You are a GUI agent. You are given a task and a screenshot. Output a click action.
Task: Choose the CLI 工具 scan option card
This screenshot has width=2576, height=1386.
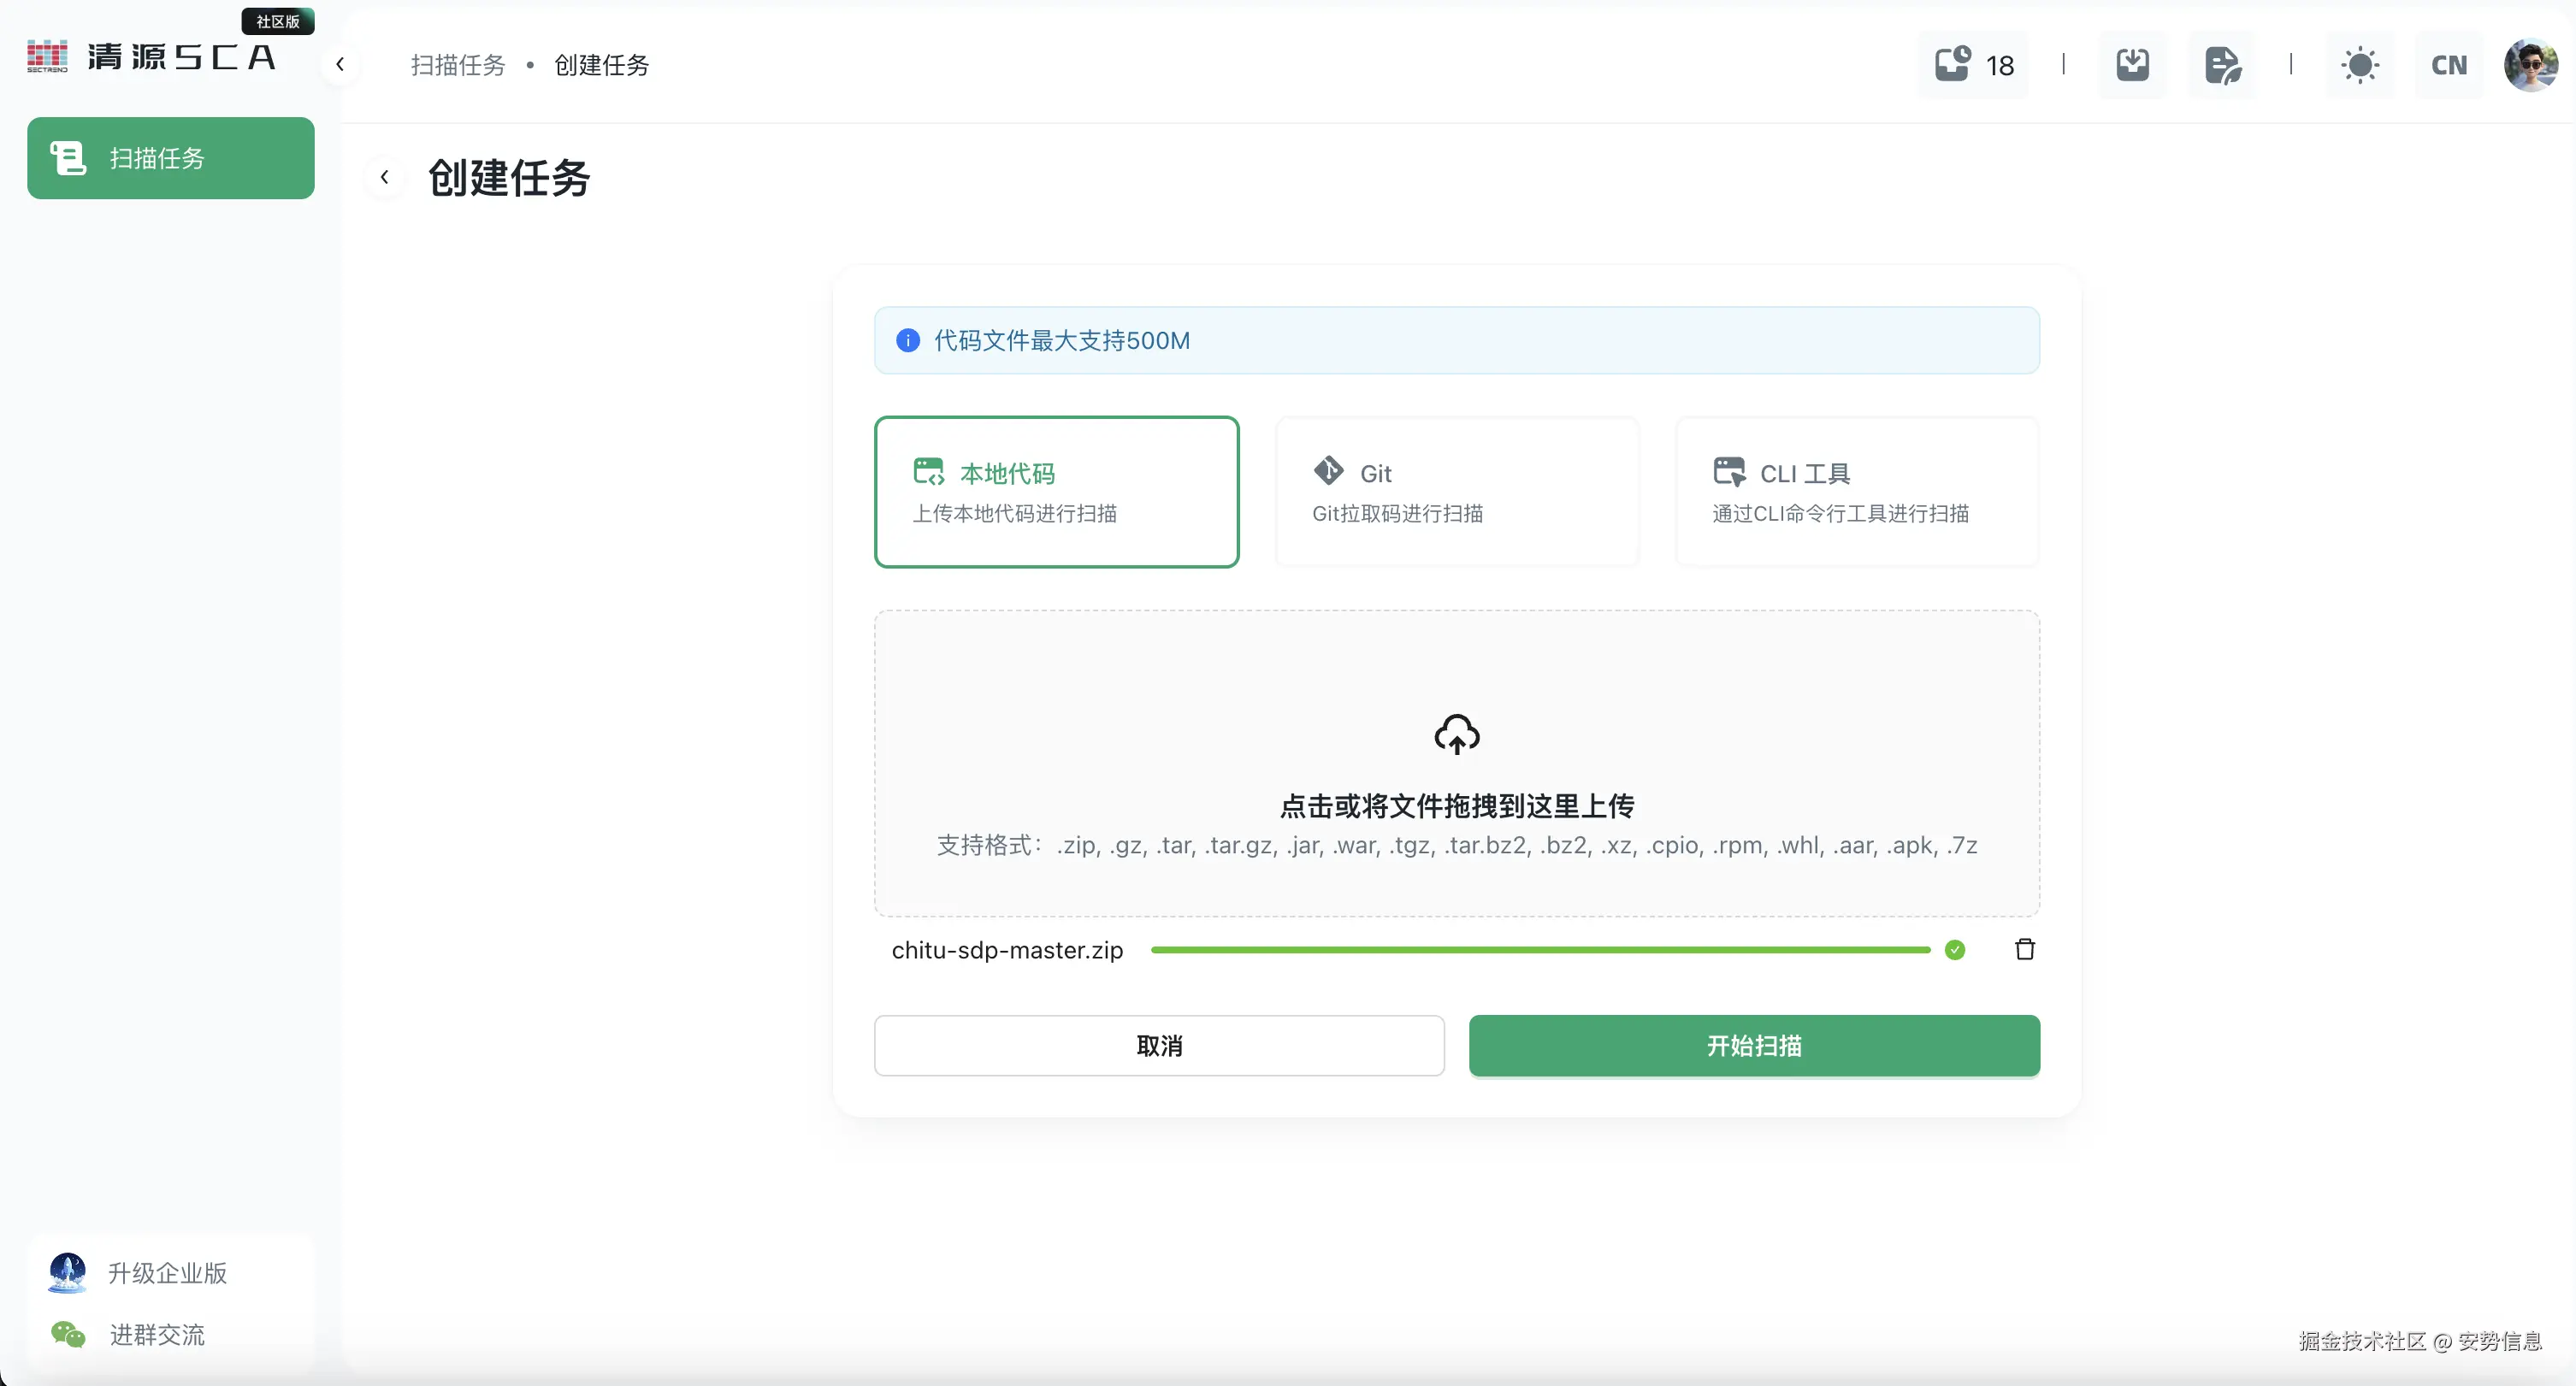coord(1857,492)
